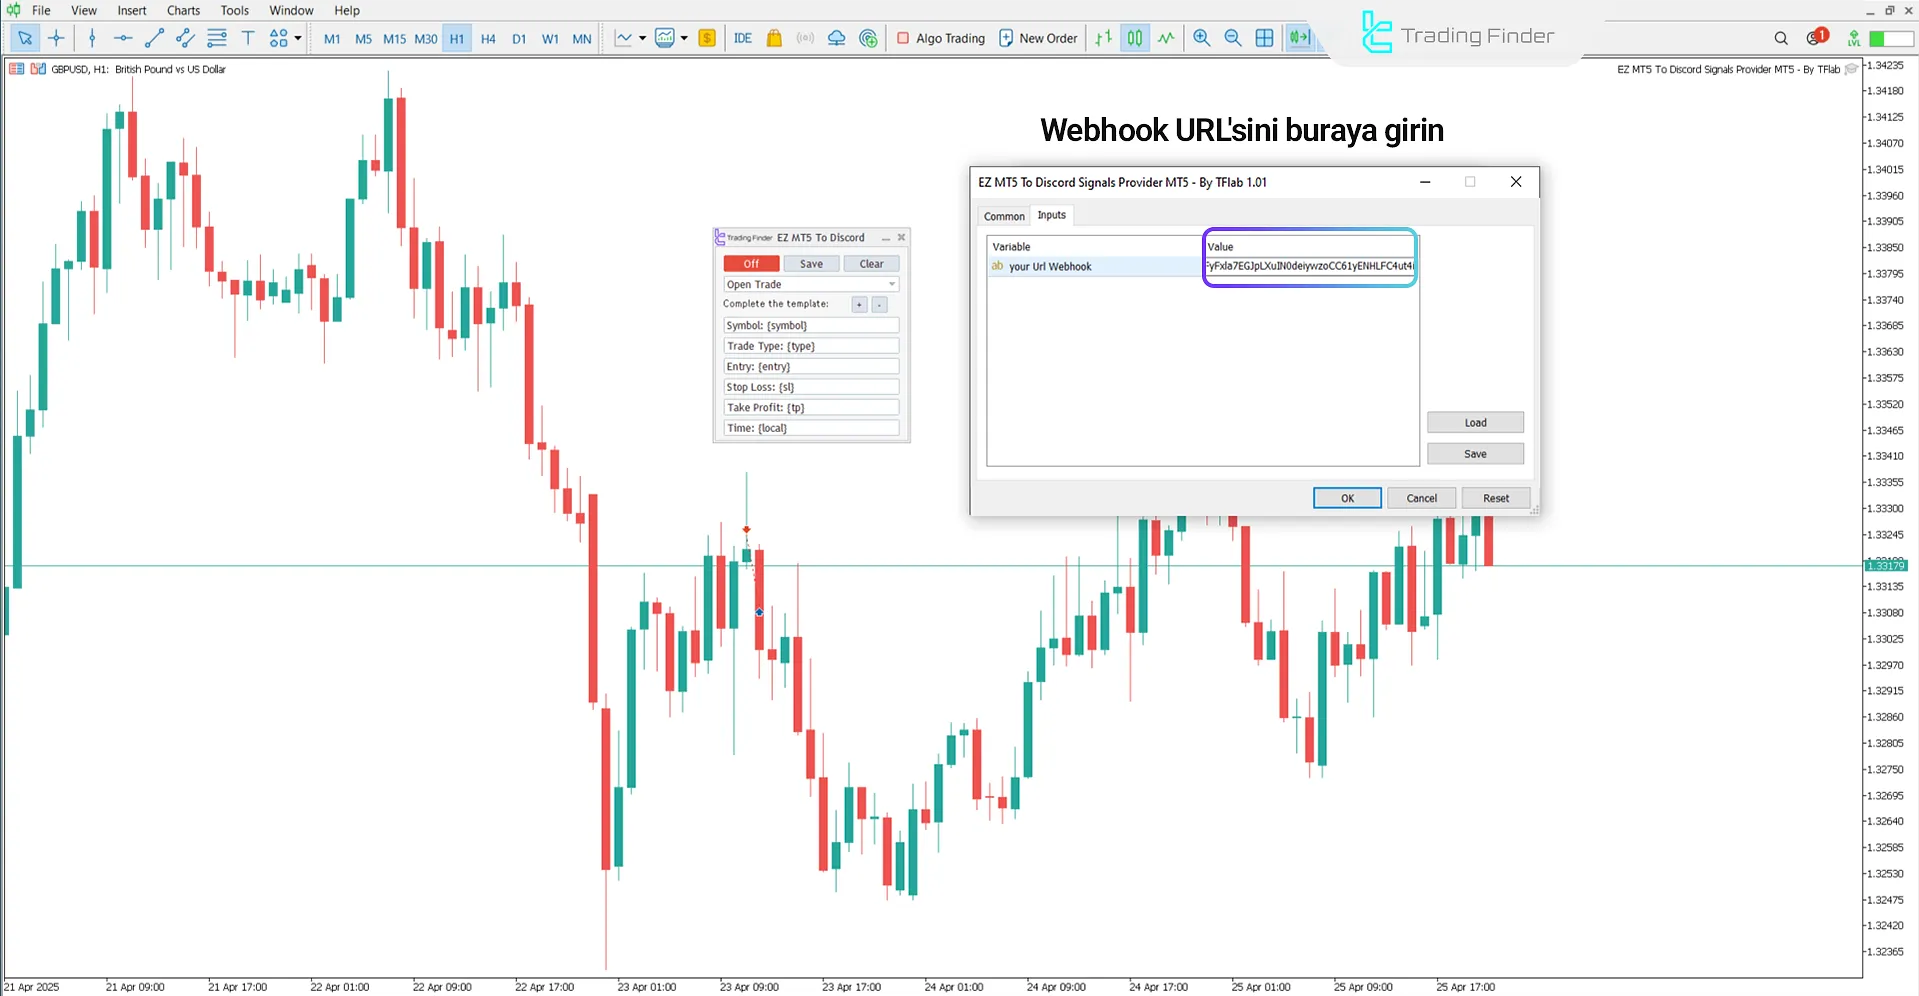Open the search magnifier icon

pos(1781,38)
